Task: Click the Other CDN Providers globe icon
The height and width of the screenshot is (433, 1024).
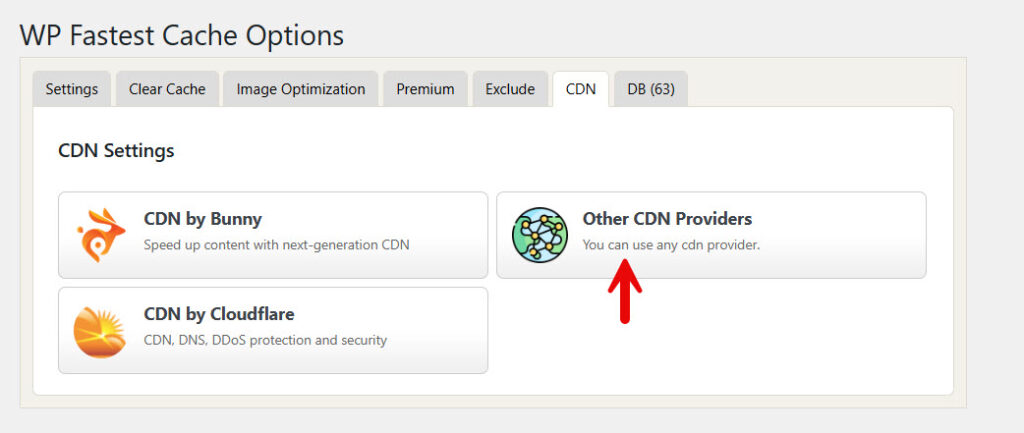Action: [x=539, y=235]
